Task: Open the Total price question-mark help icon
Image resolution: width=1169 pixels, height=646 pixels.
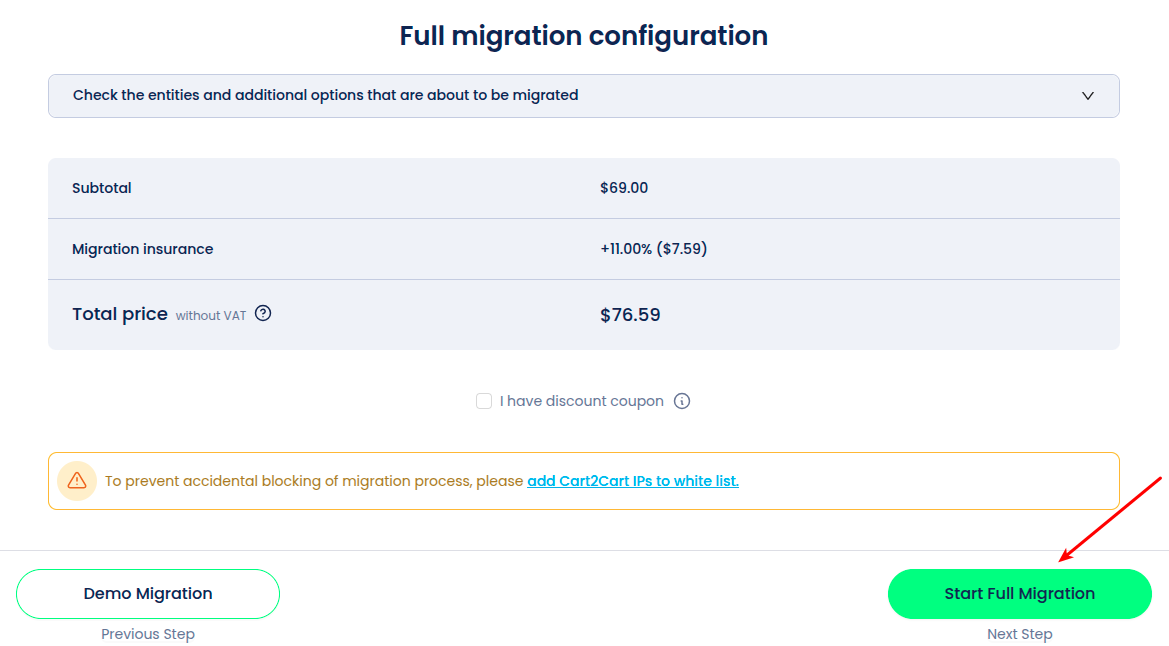Action: pos(263,314)
